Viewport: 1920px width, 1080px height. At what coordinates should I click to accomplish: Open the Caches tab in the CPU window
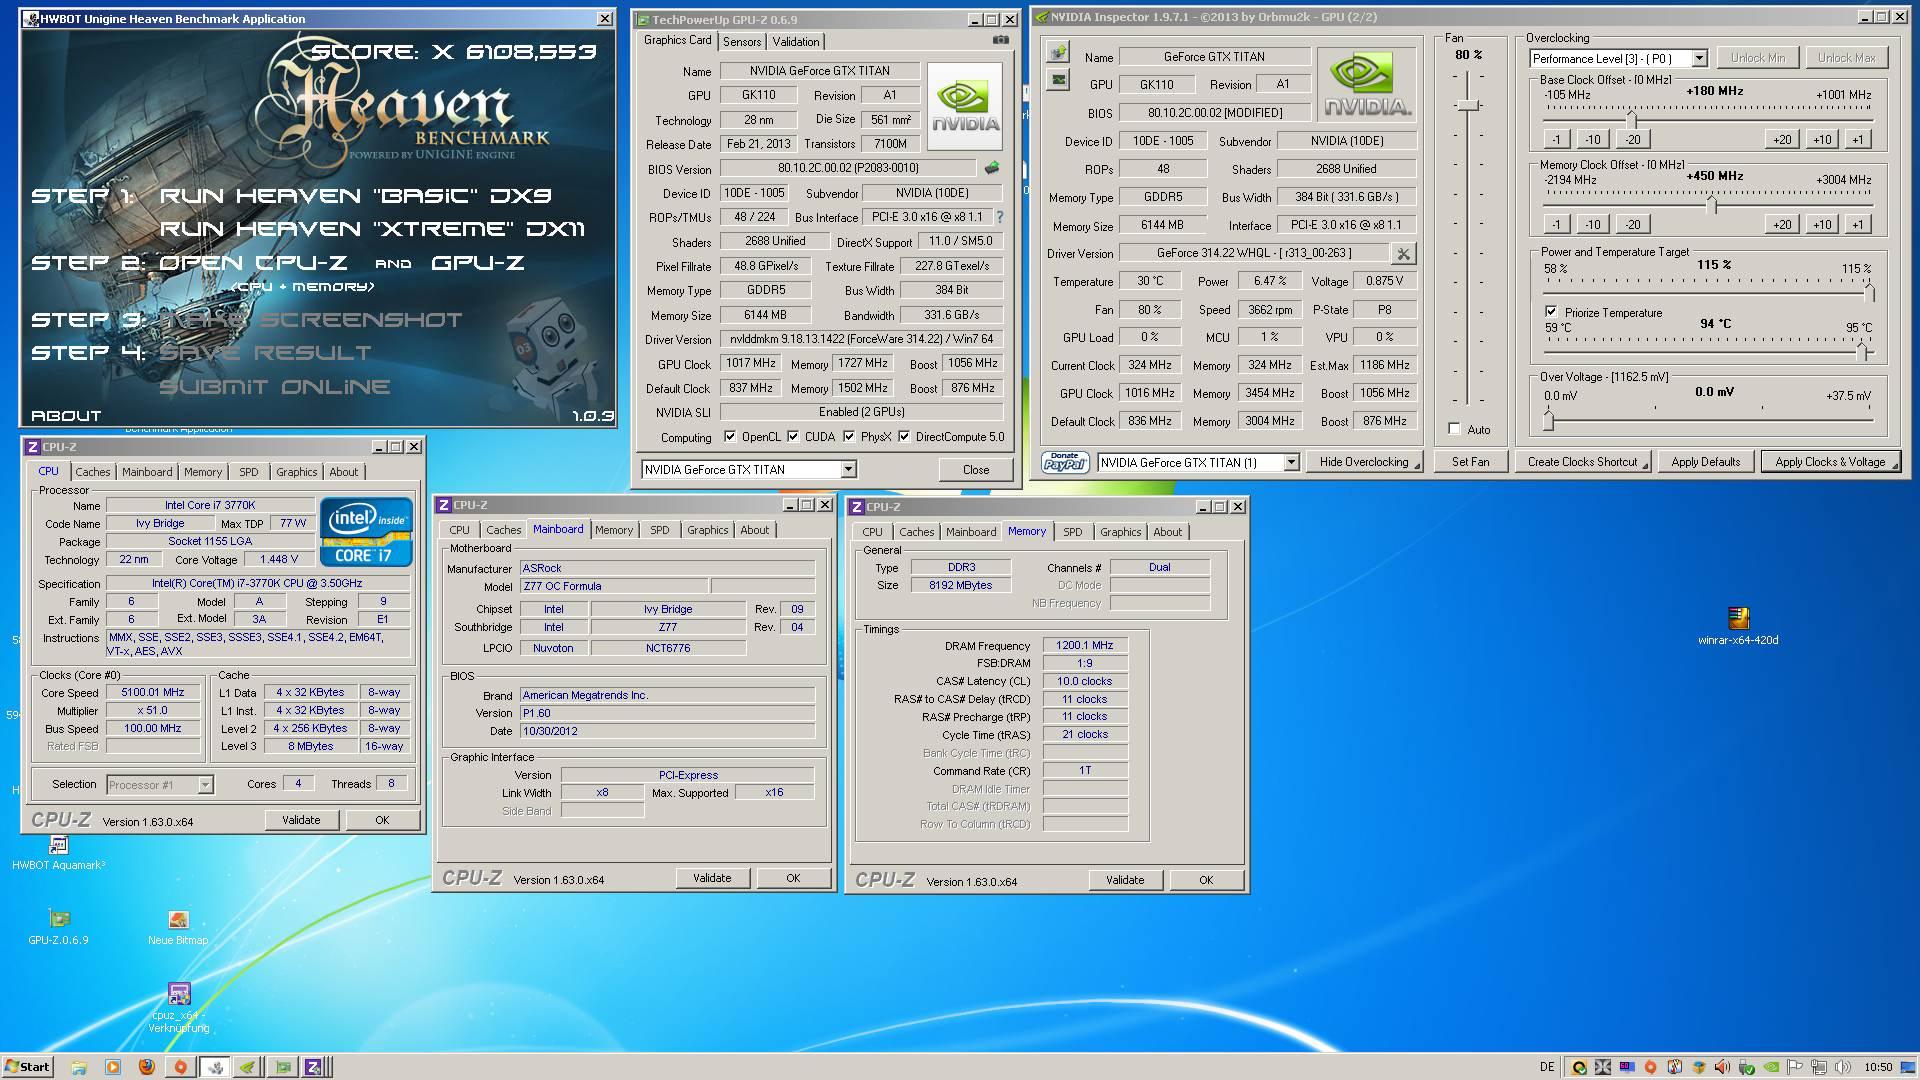(93, 472)
